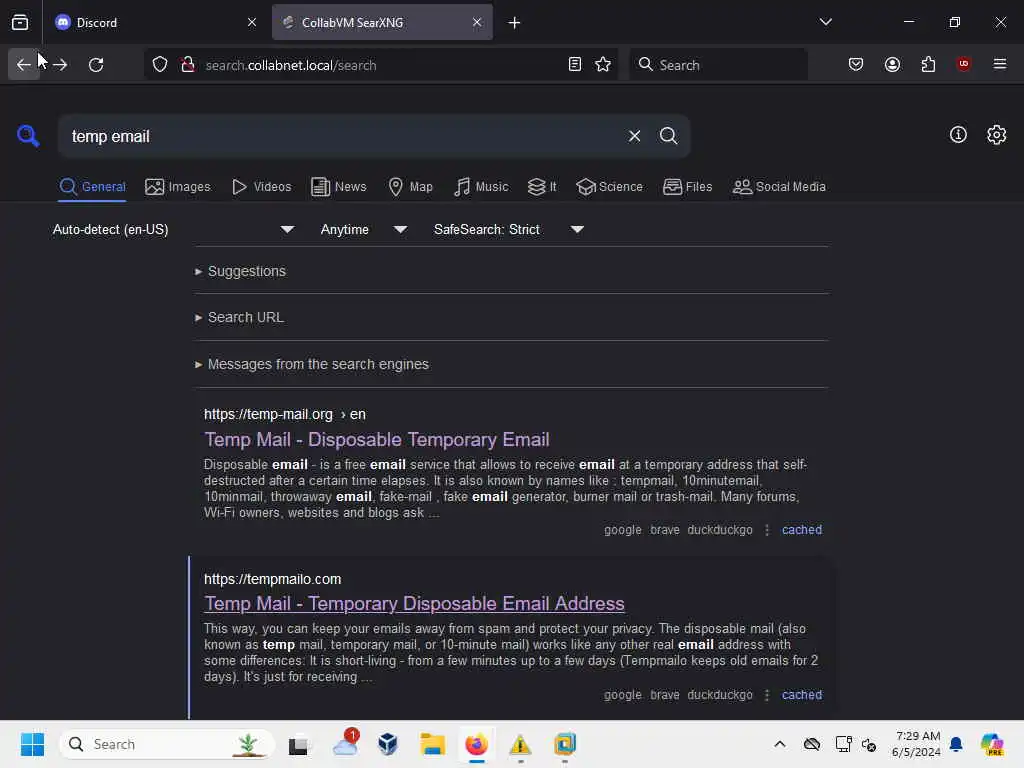The width and height of the screenshot is (1024, 768).
Task: Select the Map search category
Action: pos(410,187)
